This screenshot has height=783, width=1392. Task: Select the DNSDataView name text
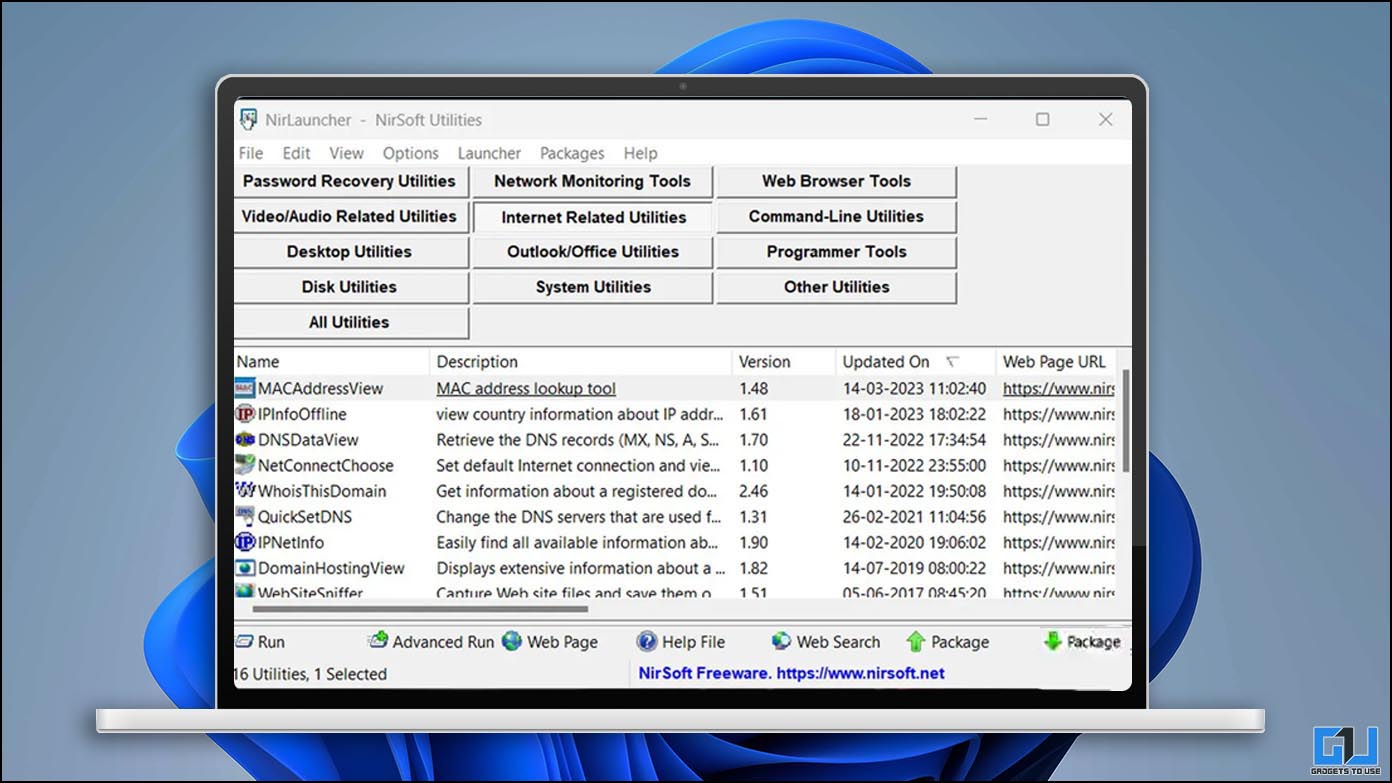pos(308,439)
